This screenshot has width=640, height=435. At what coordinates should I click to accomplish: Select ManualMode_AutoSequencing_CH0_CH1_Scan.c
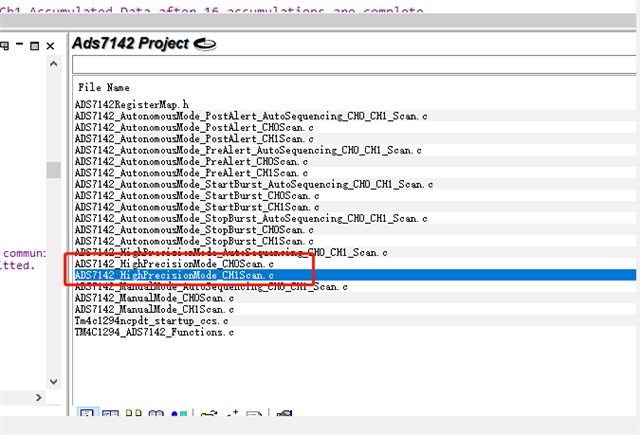point(211,287)
